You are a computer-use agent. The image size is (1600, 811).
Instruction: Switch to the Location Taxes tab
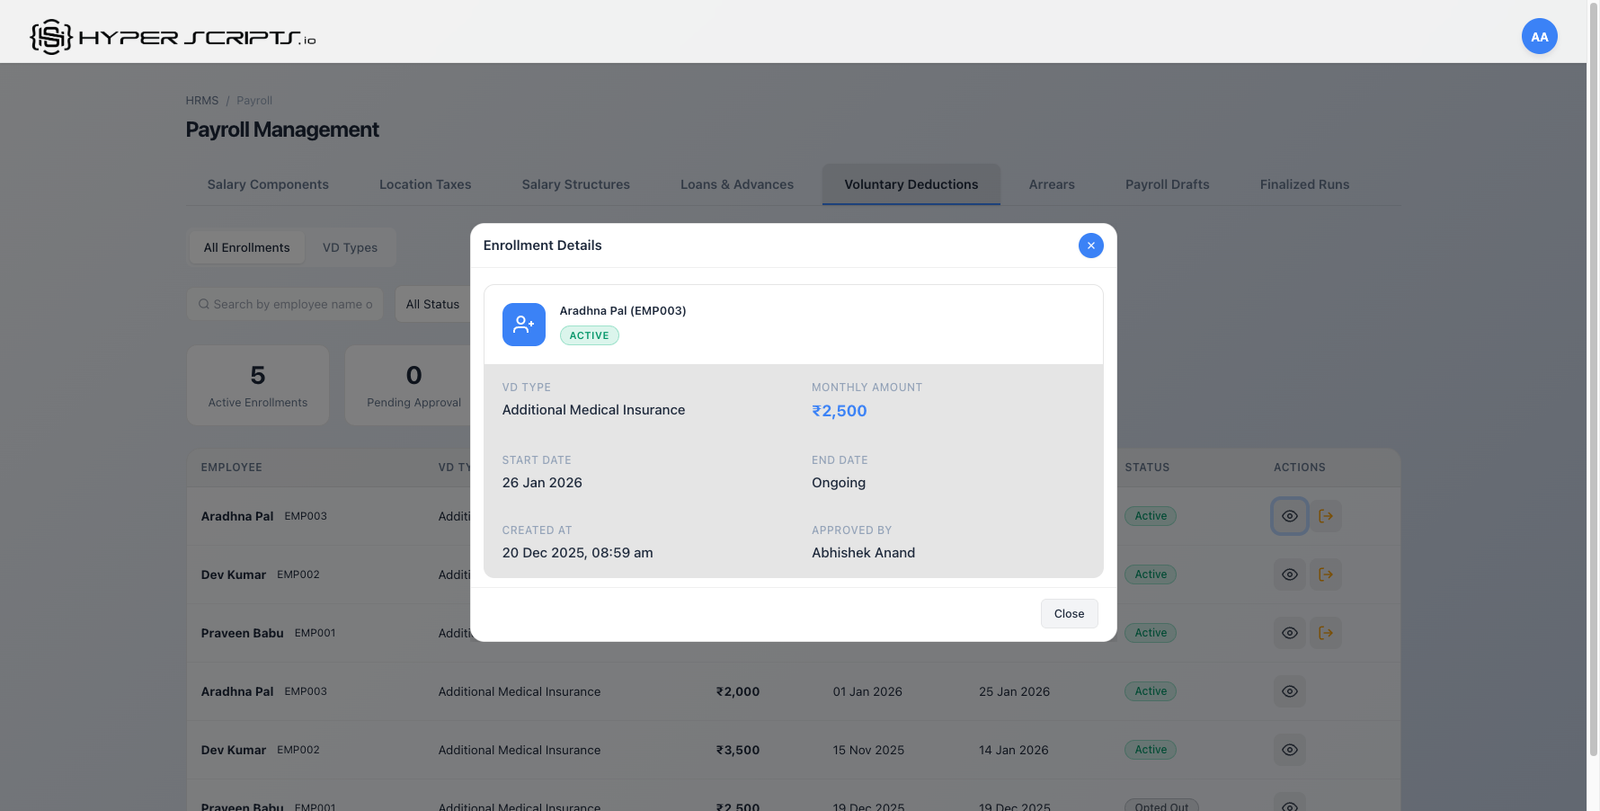[425, 185]
